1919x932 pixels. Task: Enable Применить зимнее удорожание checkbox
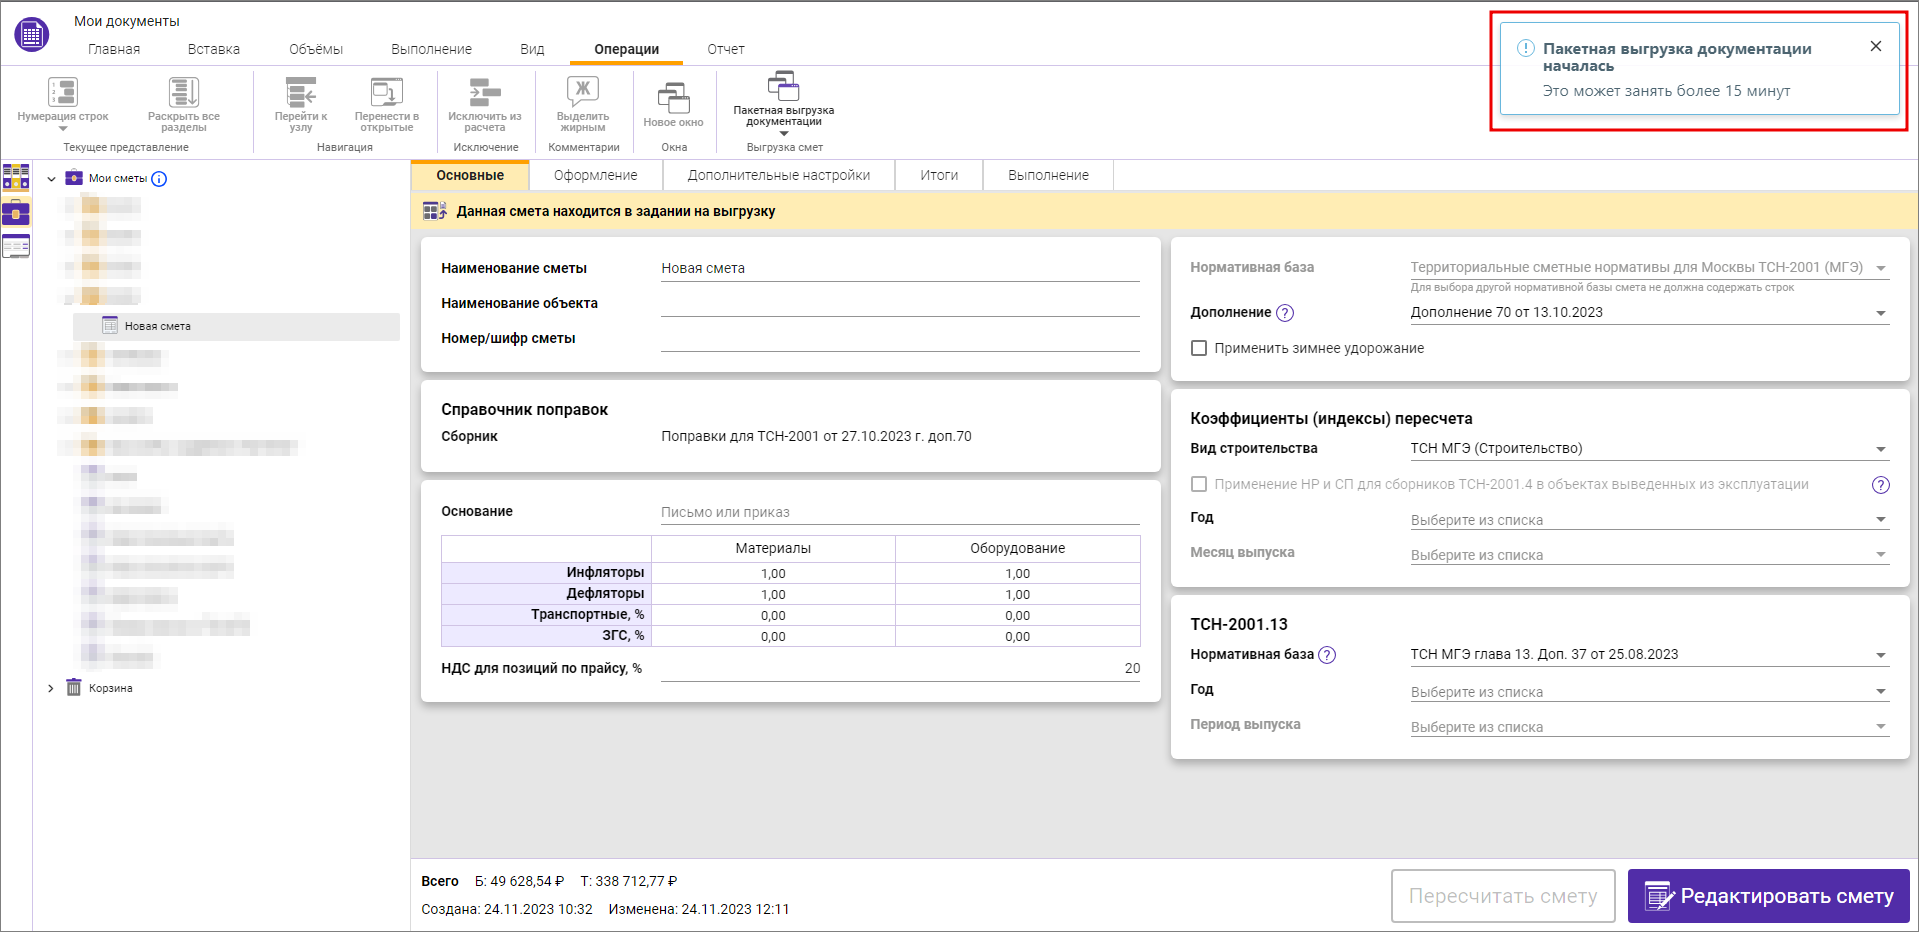(1199, 348)
